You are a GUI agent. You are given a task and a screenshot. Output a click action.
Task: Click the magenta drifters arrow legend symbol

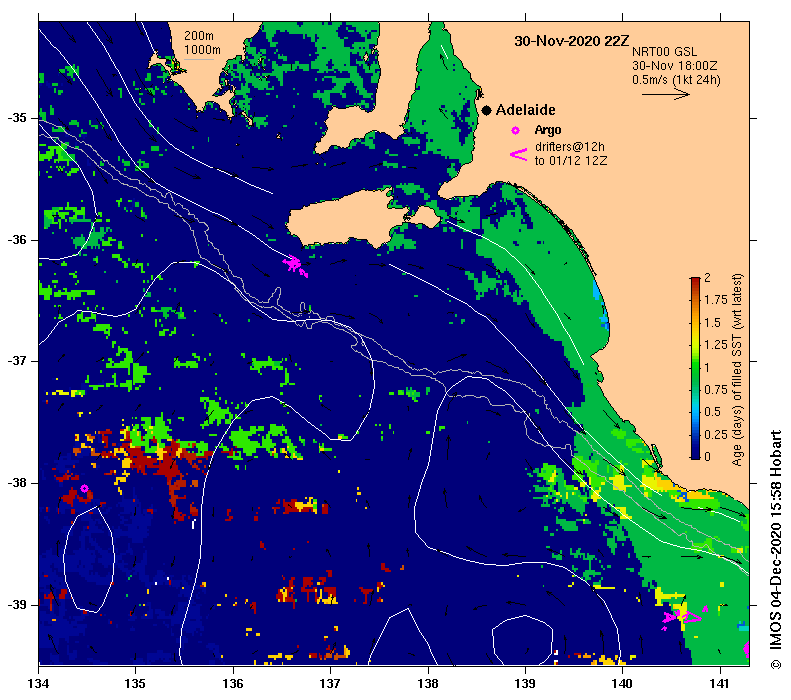(519, 154)
